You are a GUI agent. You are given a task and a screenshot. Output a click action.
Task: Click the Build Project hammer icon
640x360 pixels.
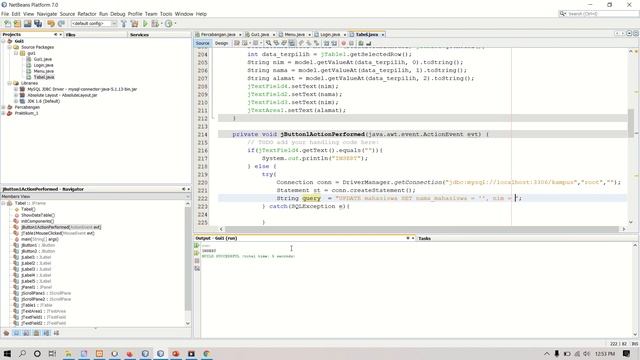(x=124, y=24)
